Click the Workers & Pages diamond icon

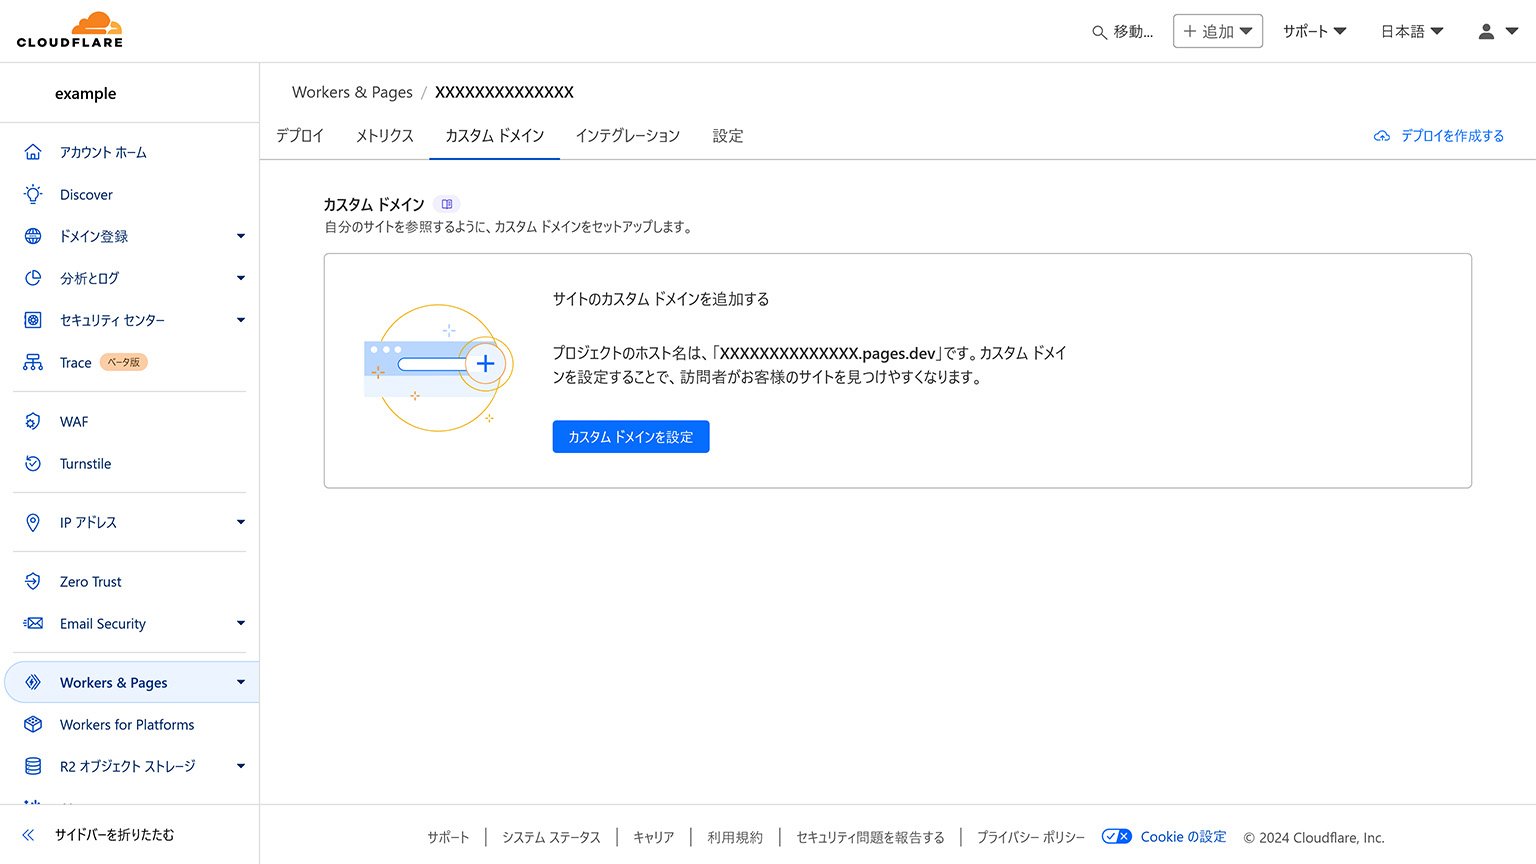point(33,682)
